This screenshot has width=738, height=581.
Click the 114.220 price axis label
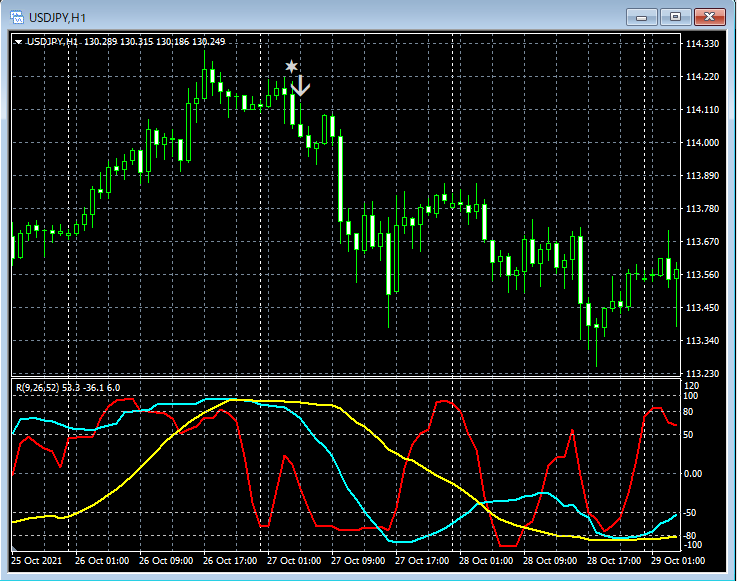coord(702,77)
